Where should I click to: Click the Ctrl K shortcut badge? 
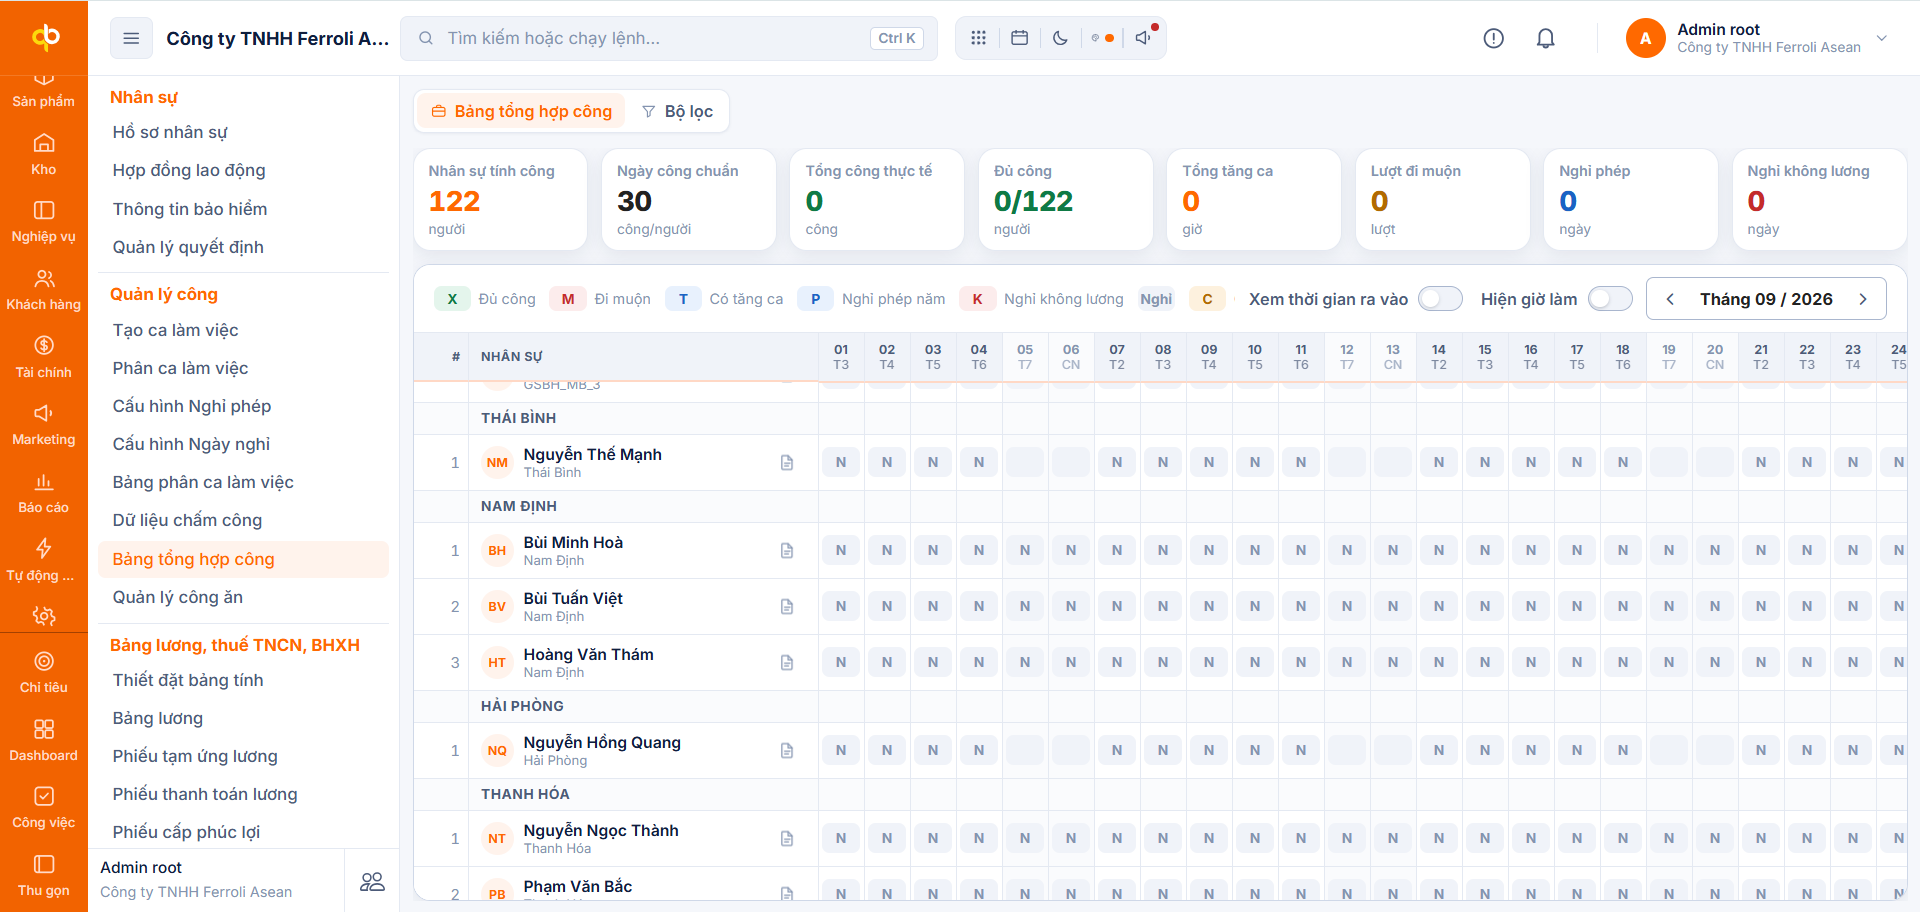click(x=897, y=38)
